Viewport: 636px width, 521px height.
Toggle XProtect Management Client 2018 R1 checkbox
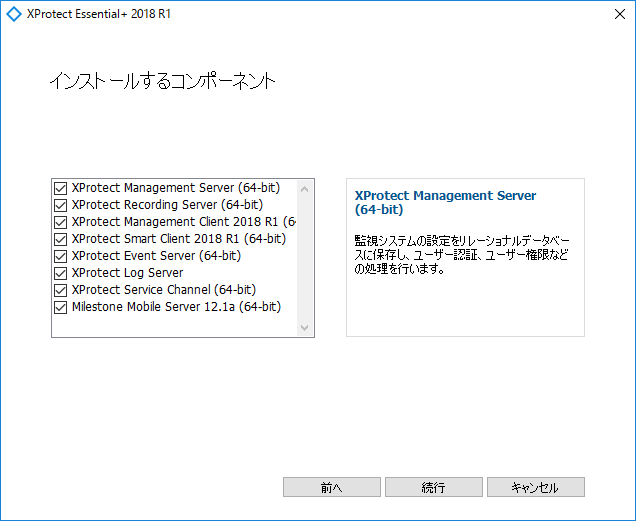click(x=60, y=222)
